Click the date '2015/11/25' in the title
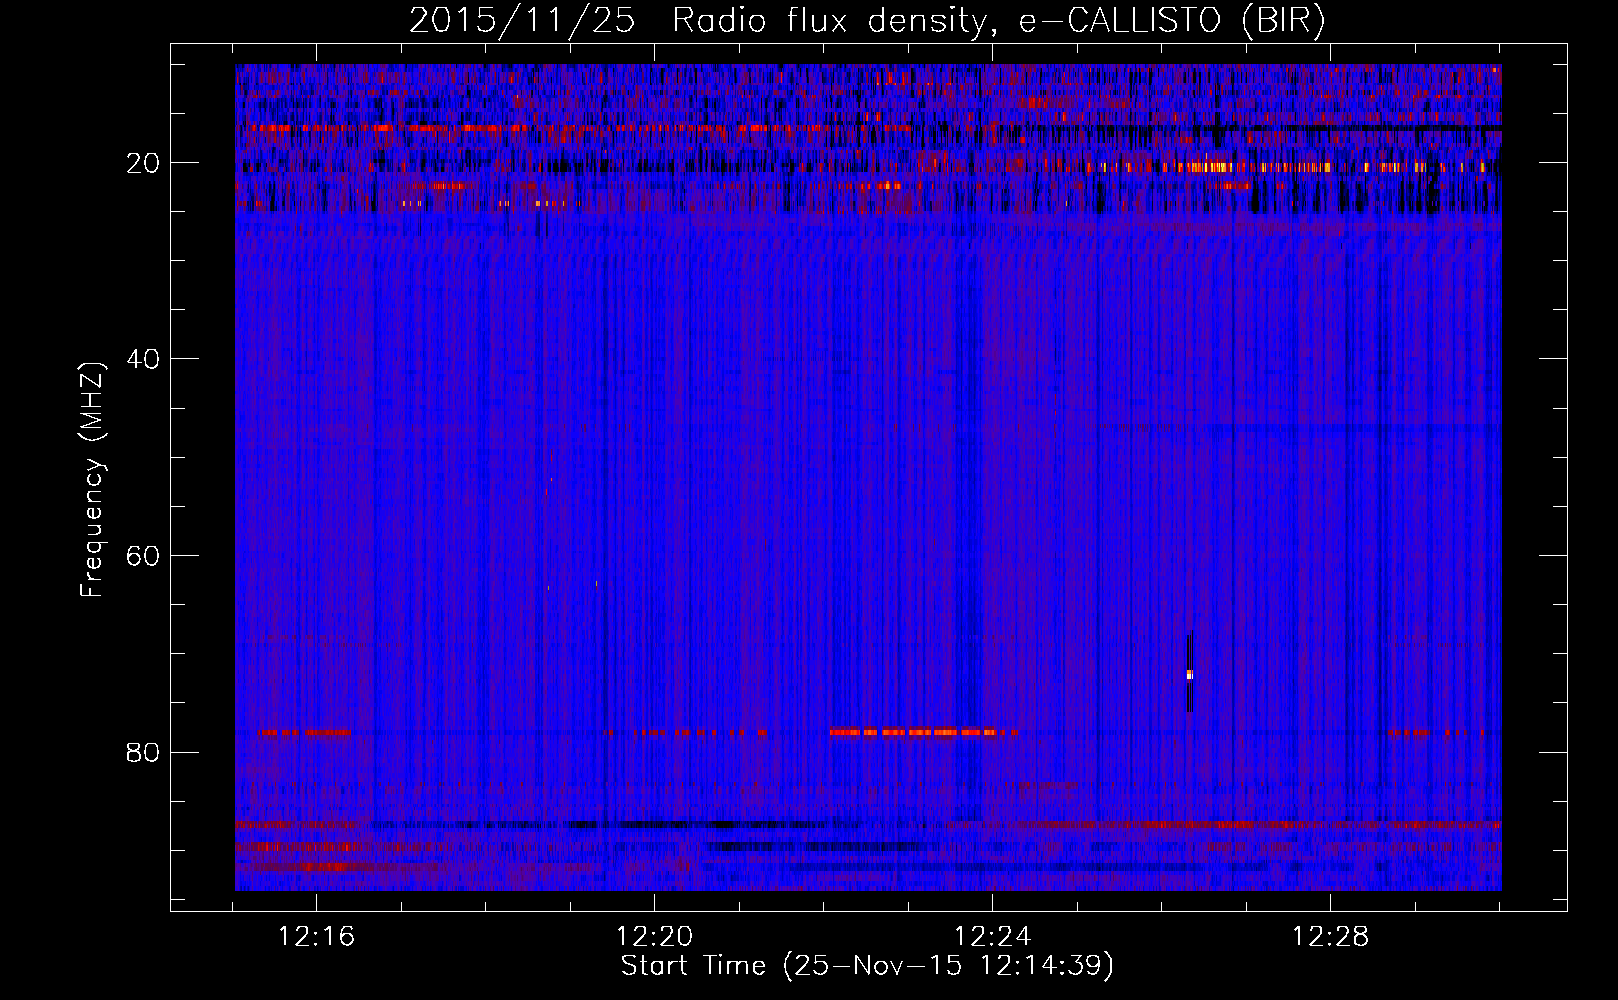The image size is (1618, 1000). coord(522,21)
